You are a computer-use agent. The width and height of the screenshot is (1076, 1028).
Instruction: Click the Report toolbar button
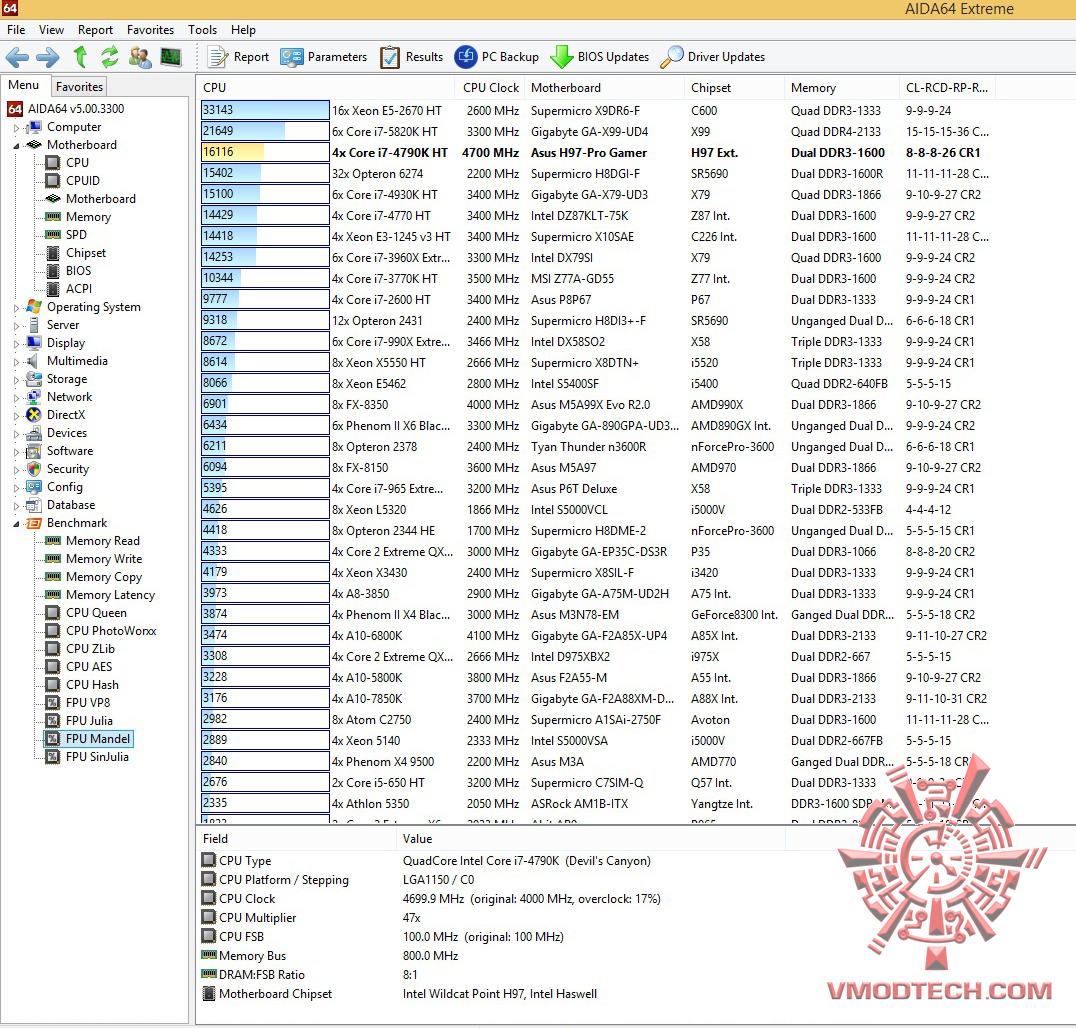238,57
